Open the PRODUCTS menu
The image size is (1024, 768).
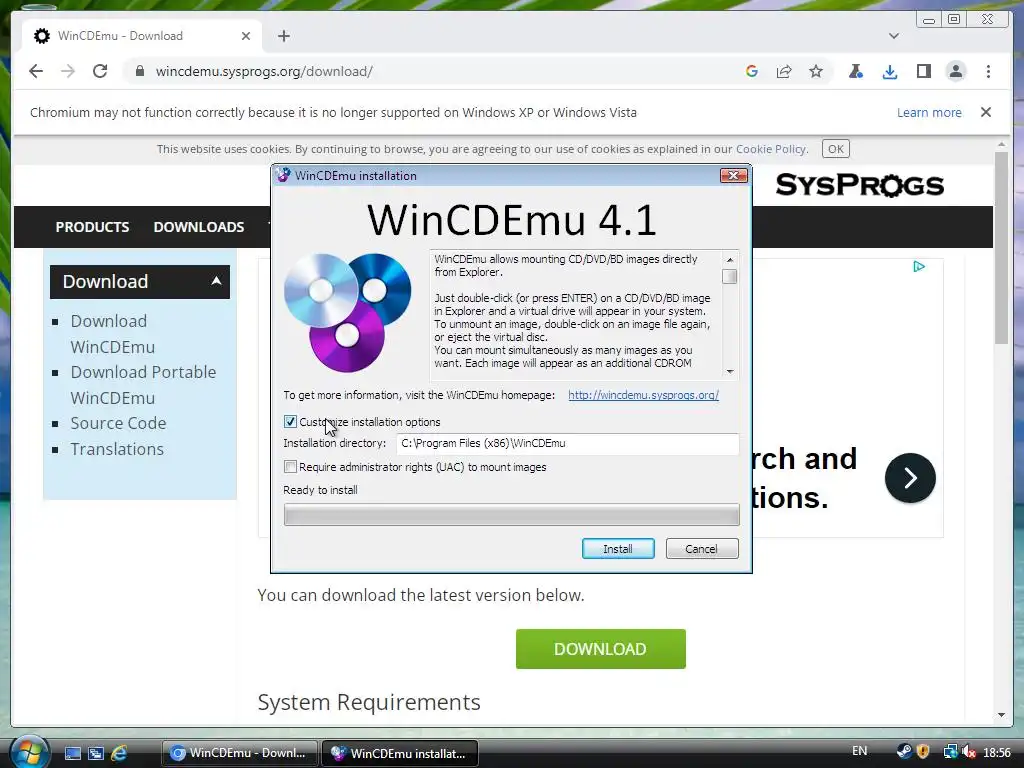tap(92, 227)
